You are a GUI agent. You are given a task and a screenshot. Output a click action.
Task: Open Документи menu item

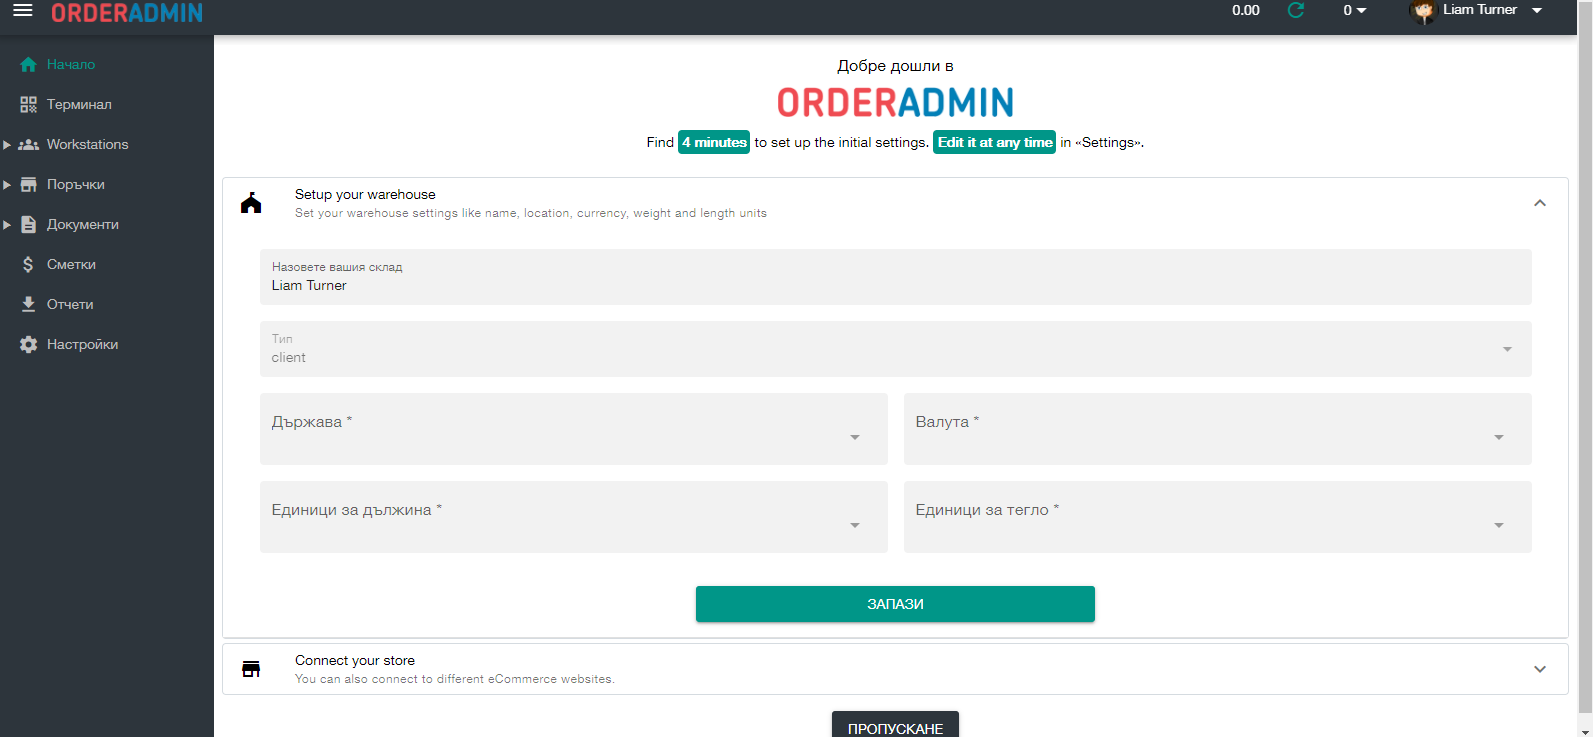point(83,224)
